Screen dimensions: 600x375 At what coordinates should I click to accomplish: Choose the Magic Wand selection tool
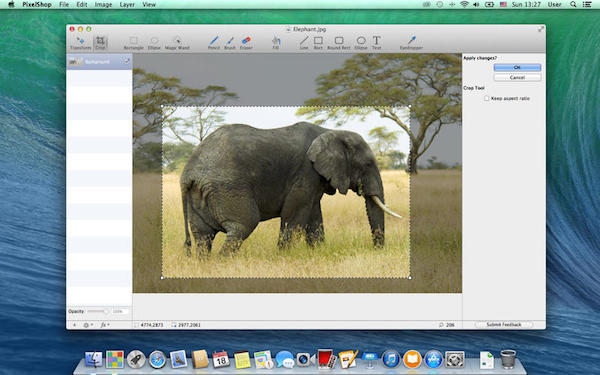pyautogui.click(x=177, y=43)
